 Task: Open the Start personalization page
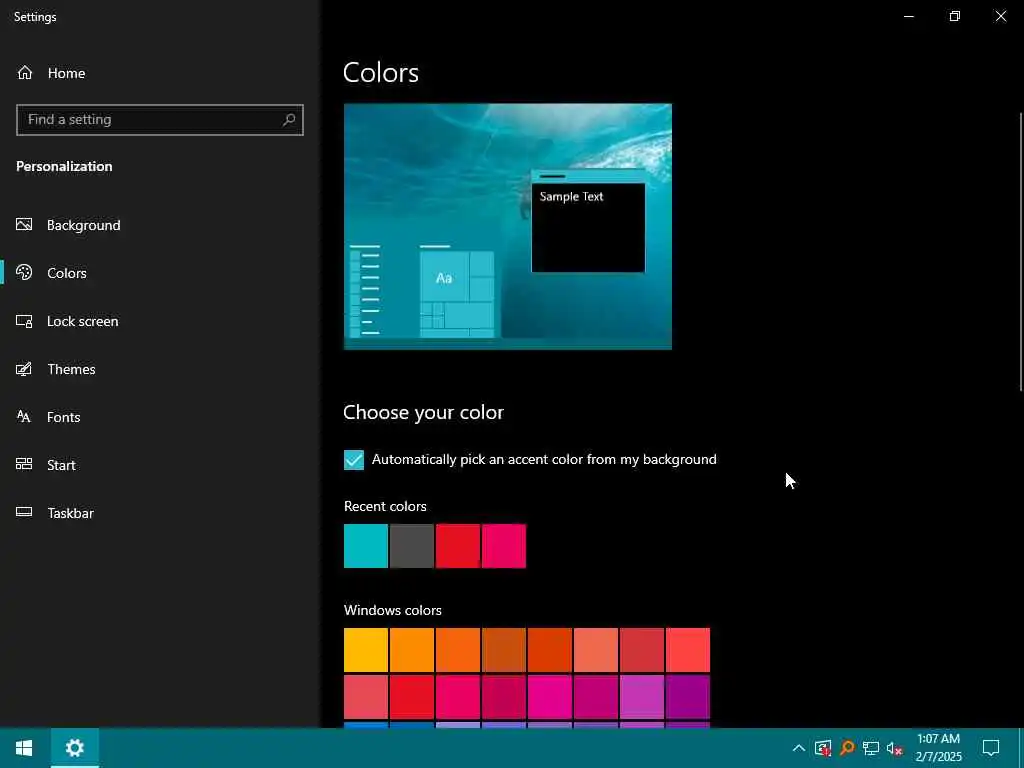pyautogui.click(x=46, y=465)
